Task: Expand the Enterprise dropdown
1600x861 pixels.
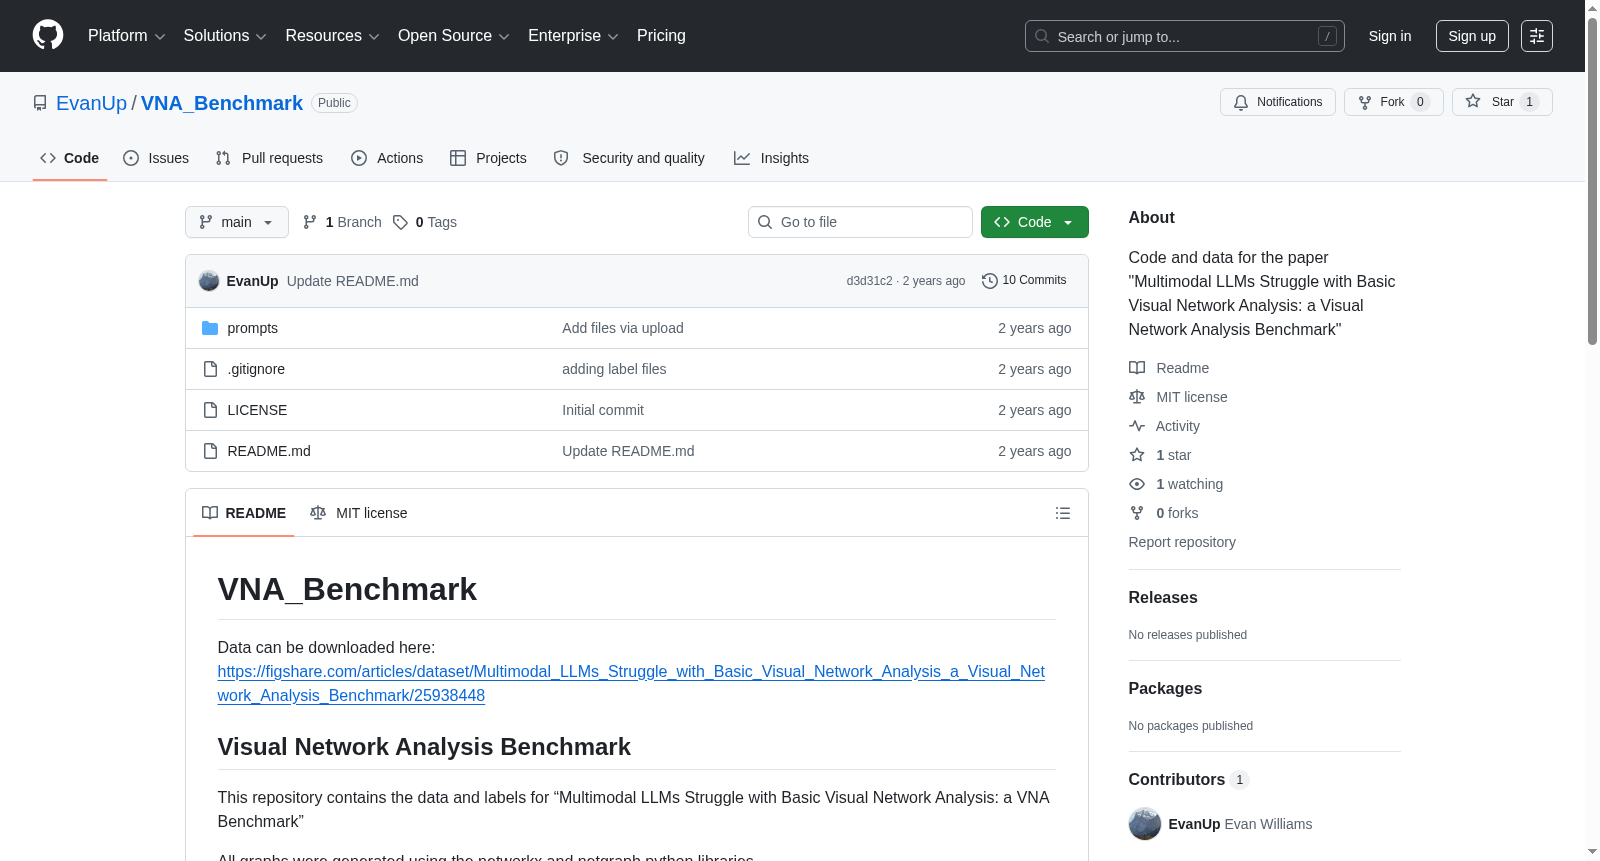Action: point(573,36)
